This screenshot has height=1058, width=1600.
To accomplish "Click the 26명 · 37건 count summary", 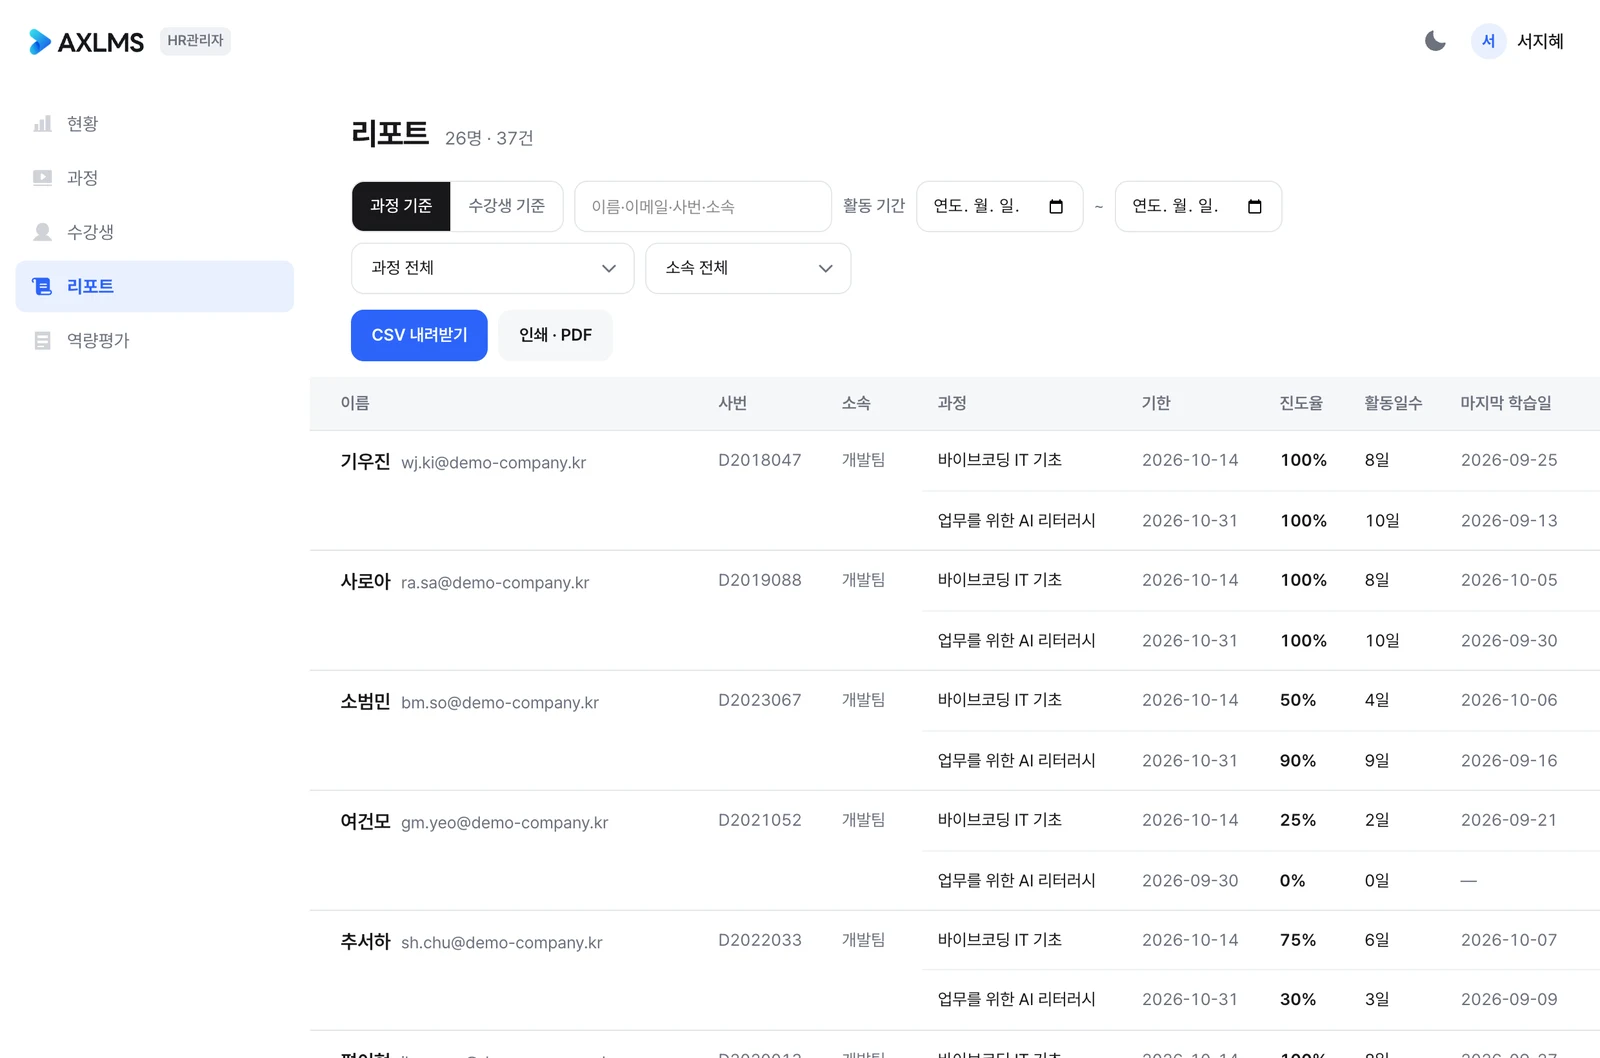I will (489, 138).
